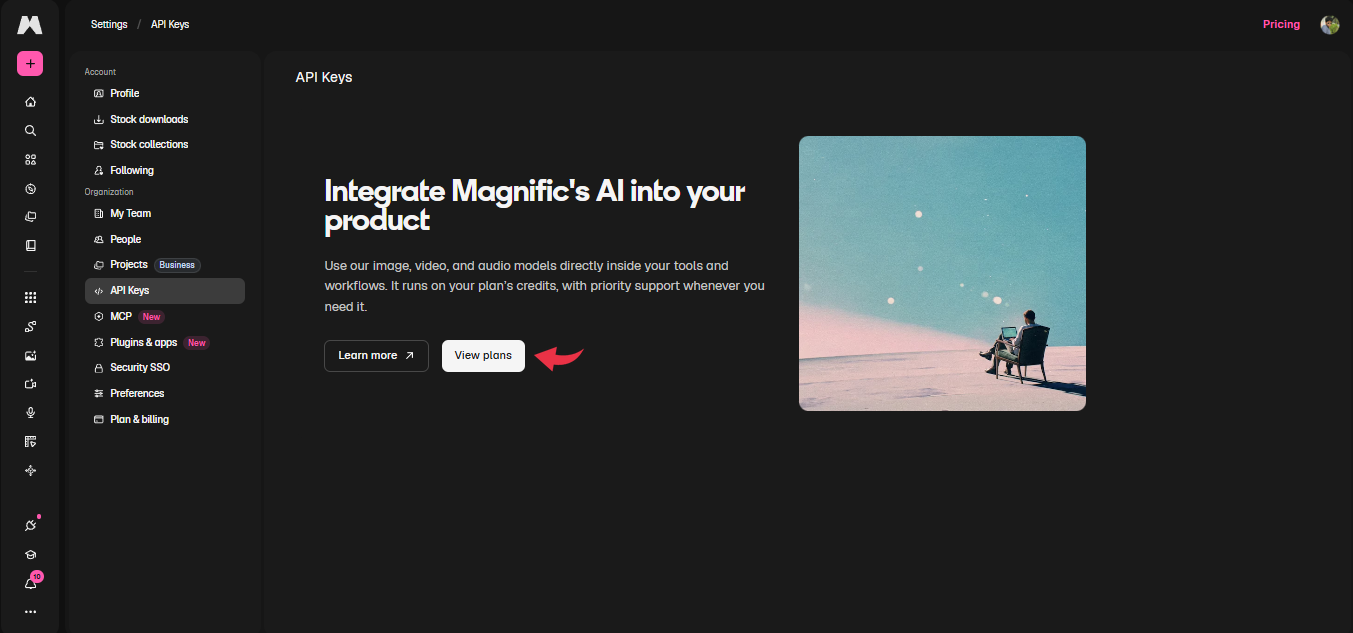Click the three dots more icon

tap(30, 612)
